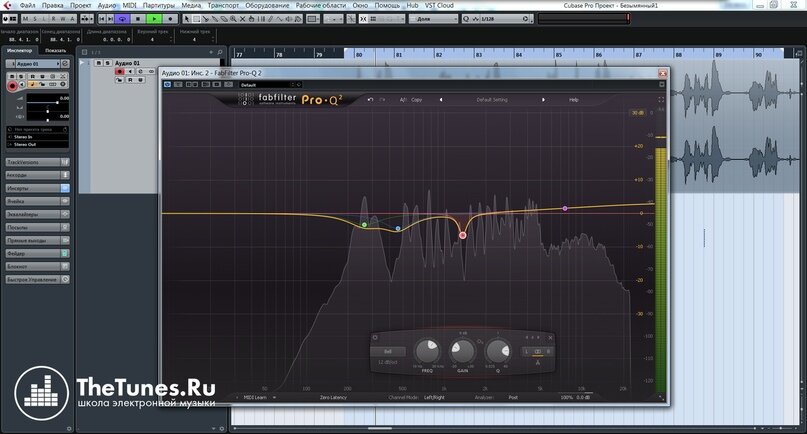
Task: Open the Zero Latency processing mode selector
Action: pyautogui.click(x=333, y=397)
